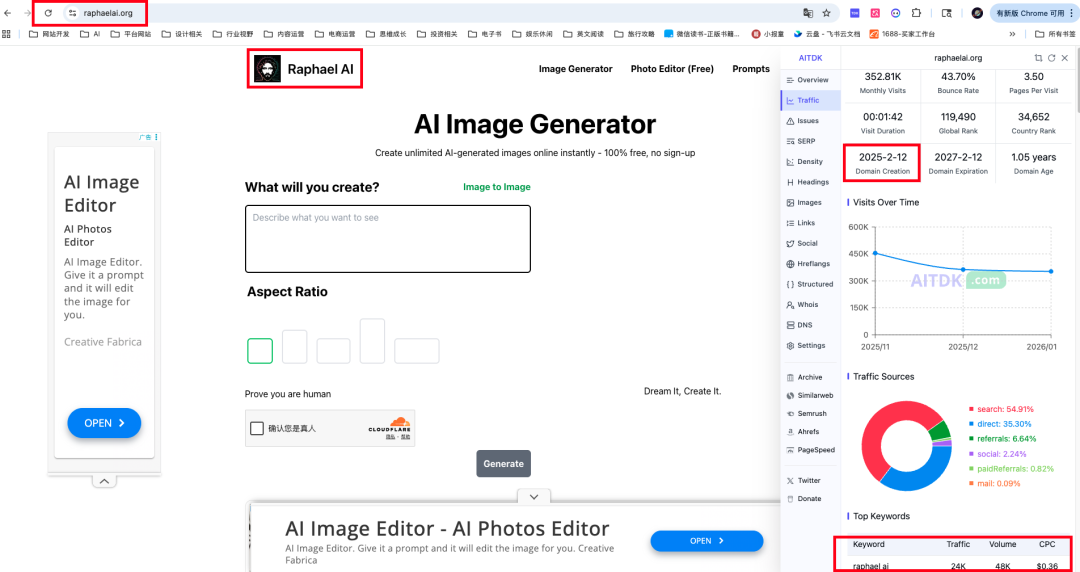Expand the bottom ad with the down chevron
Screen dimensions: 1080x572
coord(534,496)
